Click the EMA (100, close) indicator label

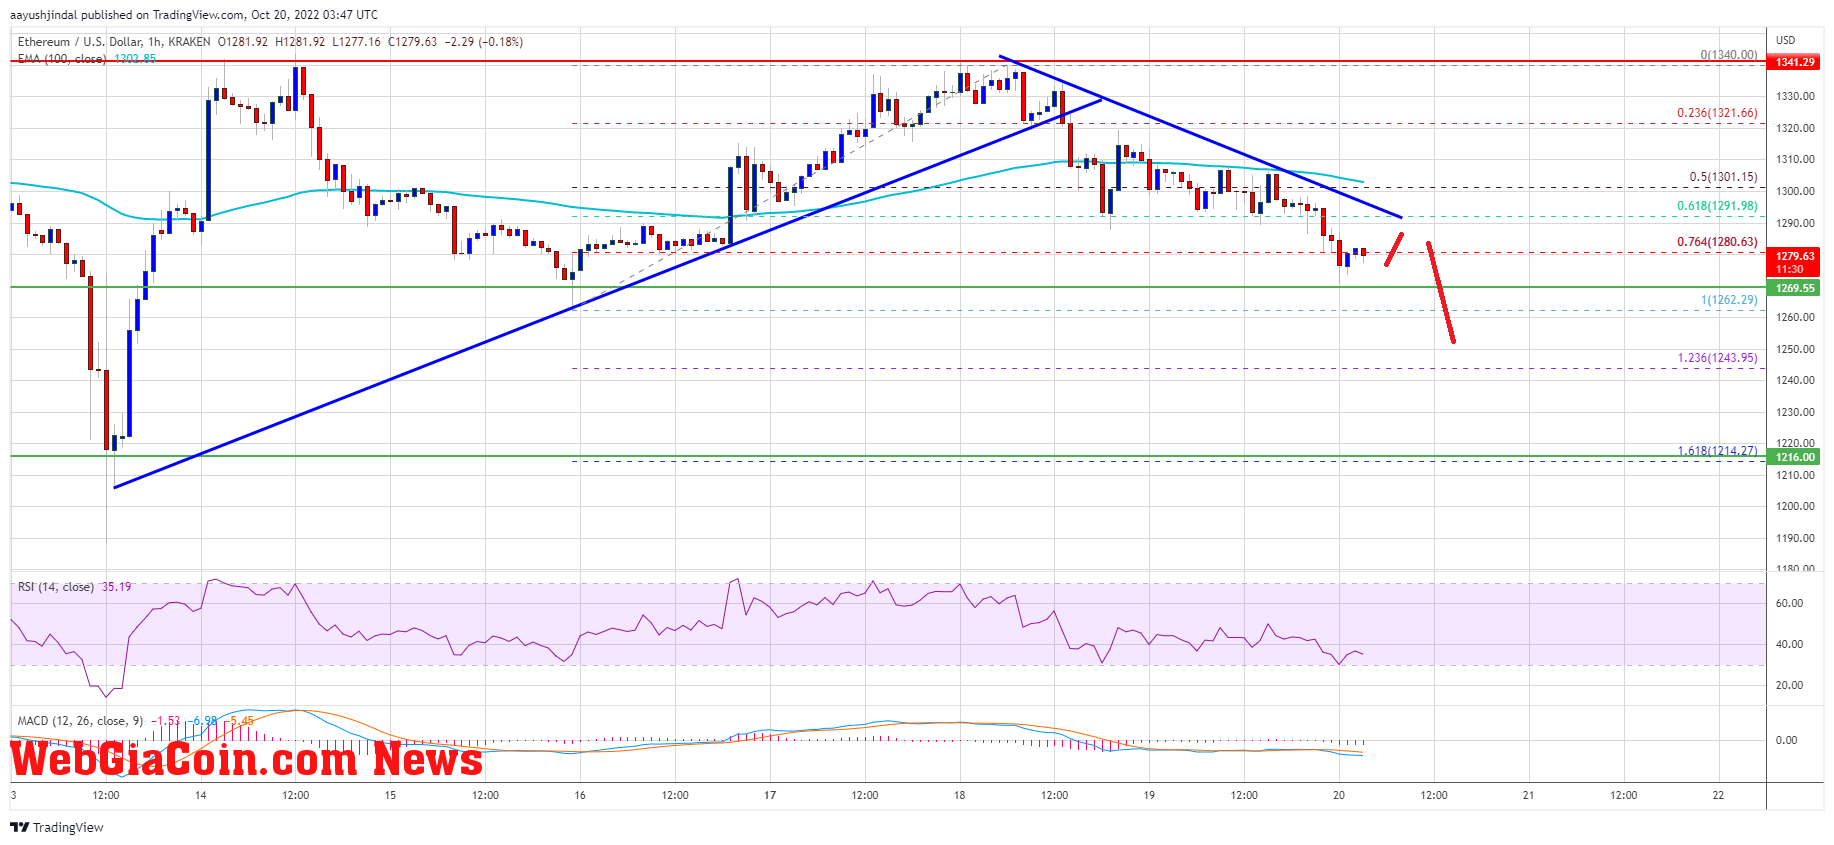(x=62, y=59)
